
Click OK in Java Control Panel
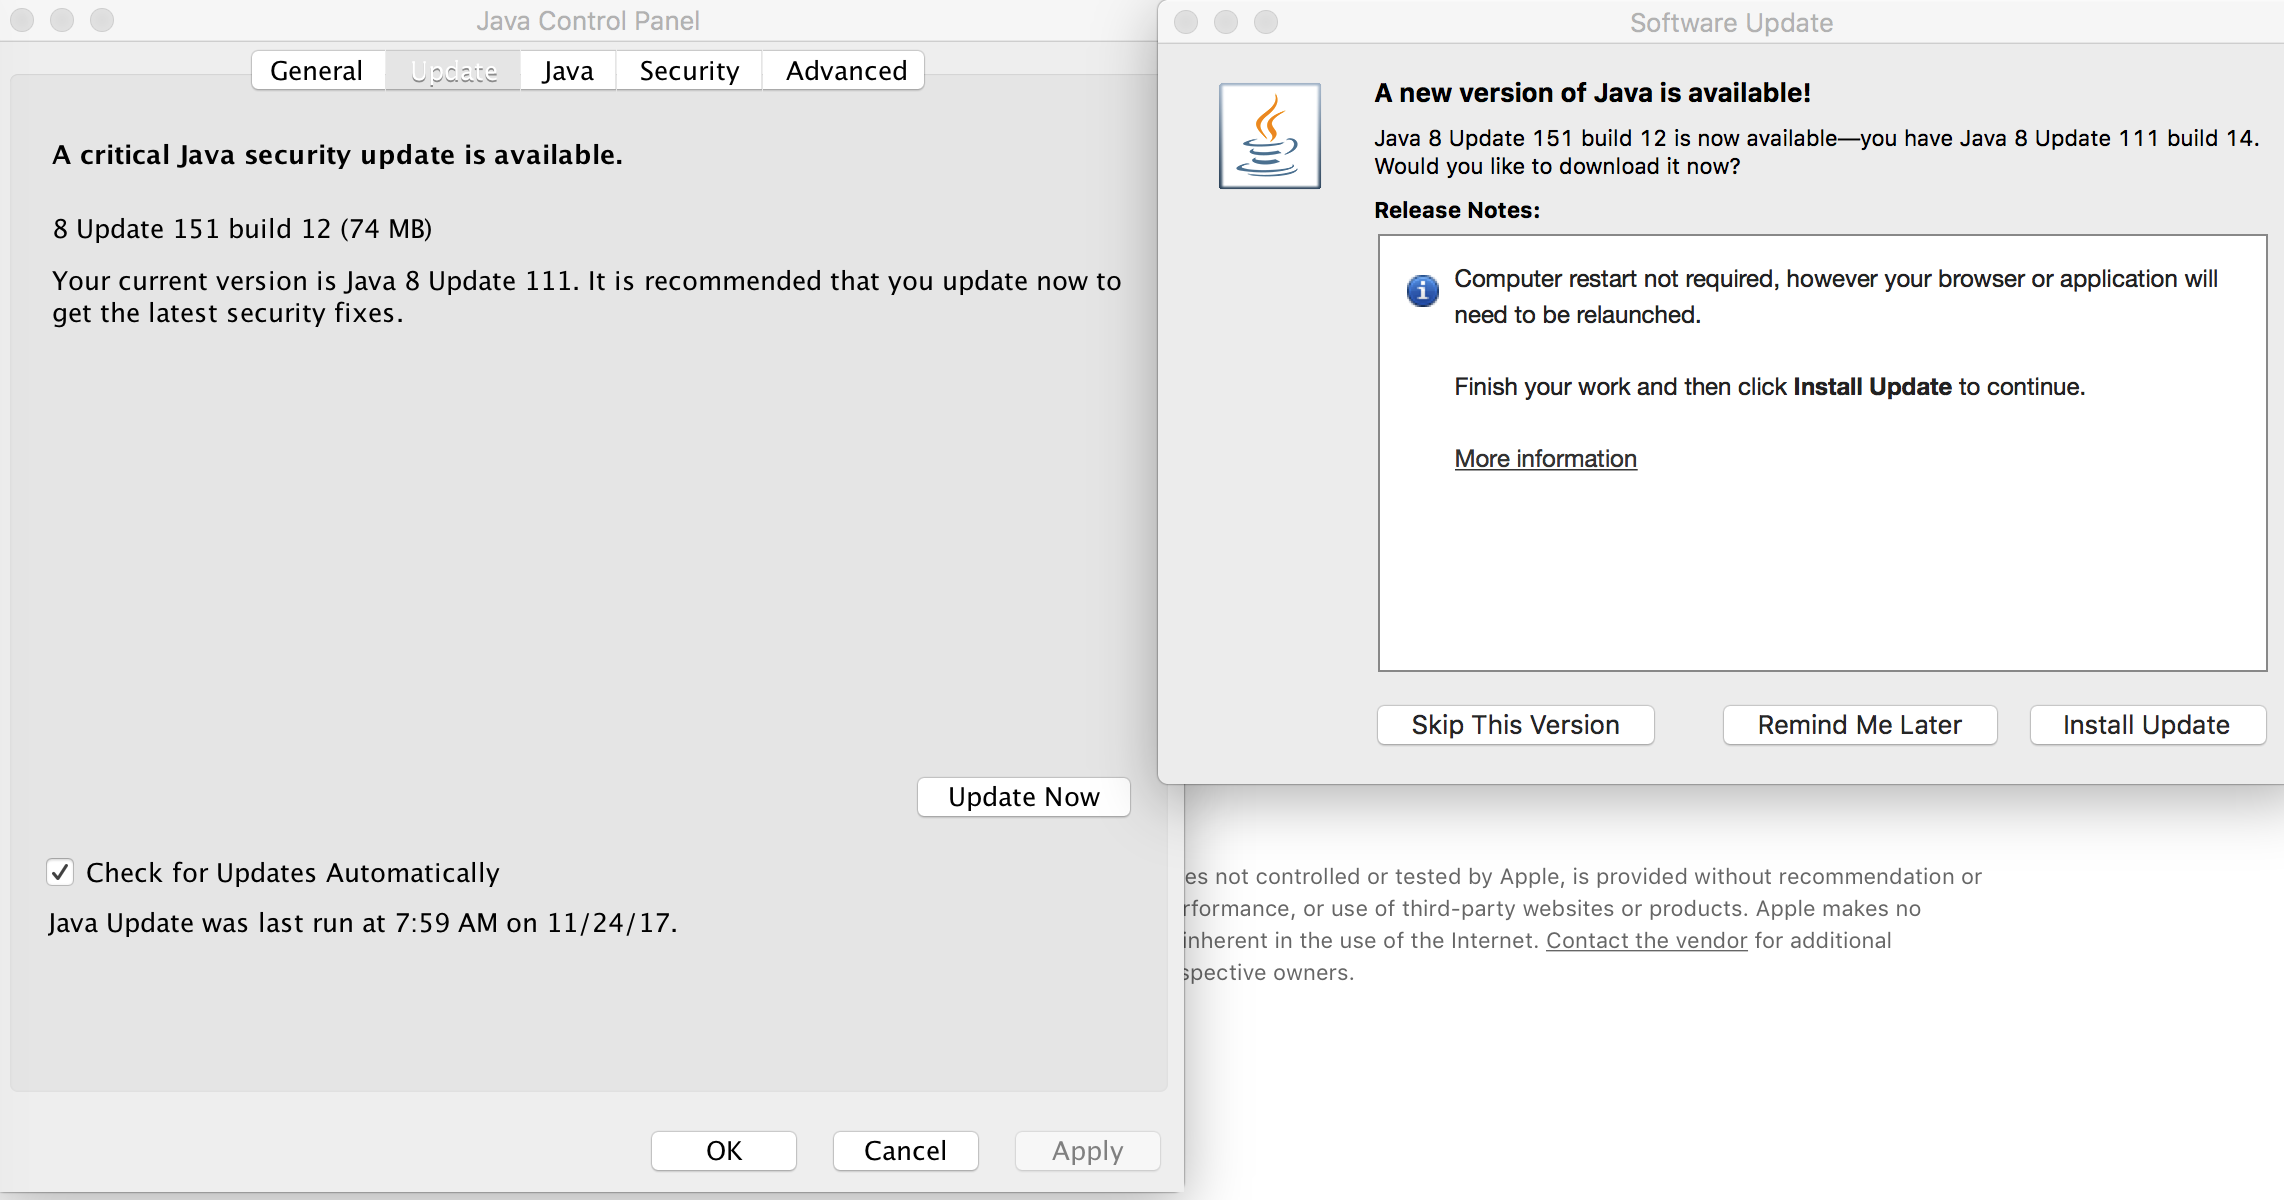(x=724, y=1150)
